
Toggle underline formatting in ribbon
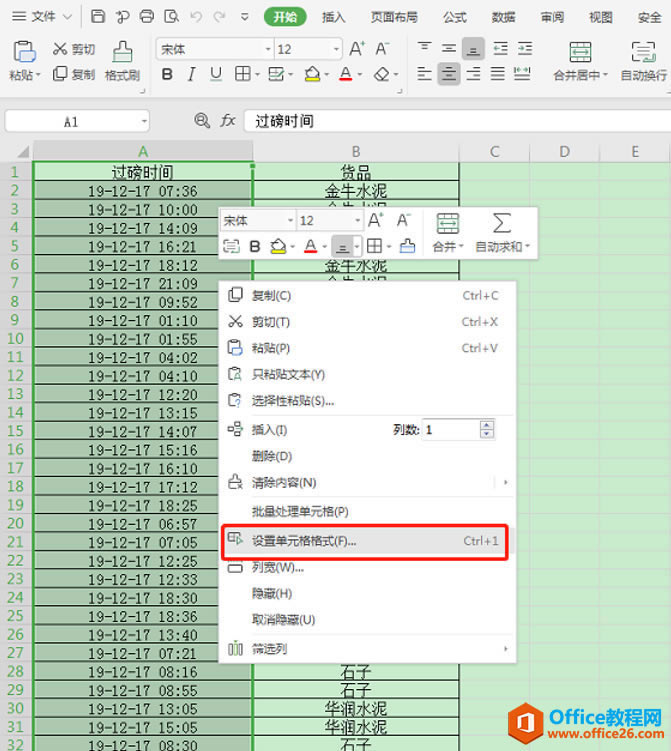point(216,74)
